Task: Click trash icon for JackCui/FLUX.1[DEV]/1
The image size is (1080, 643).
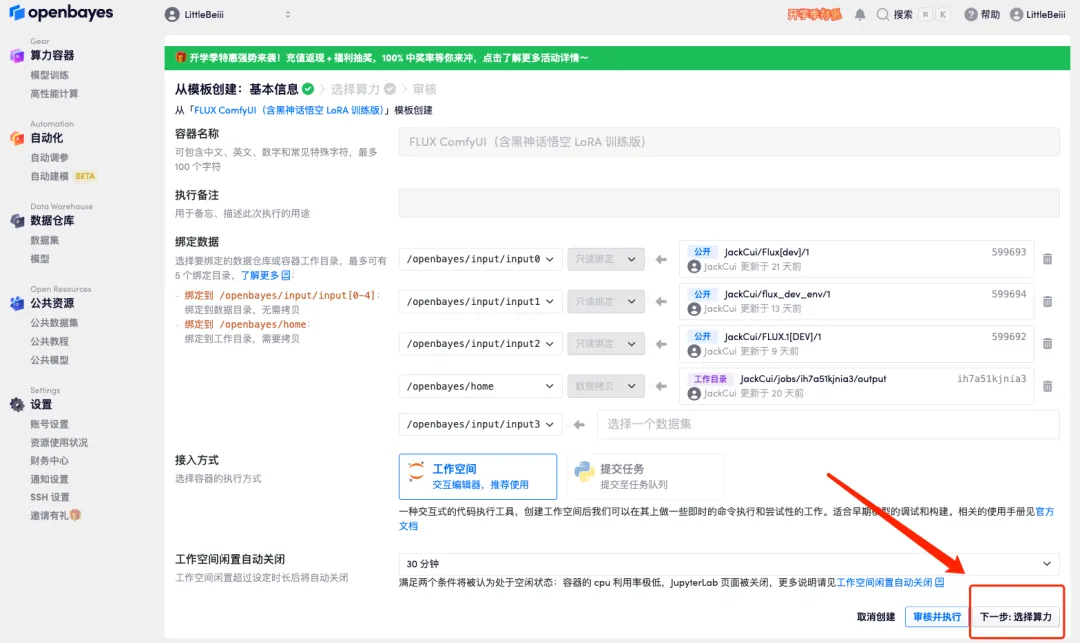Action: (1047, 343)
